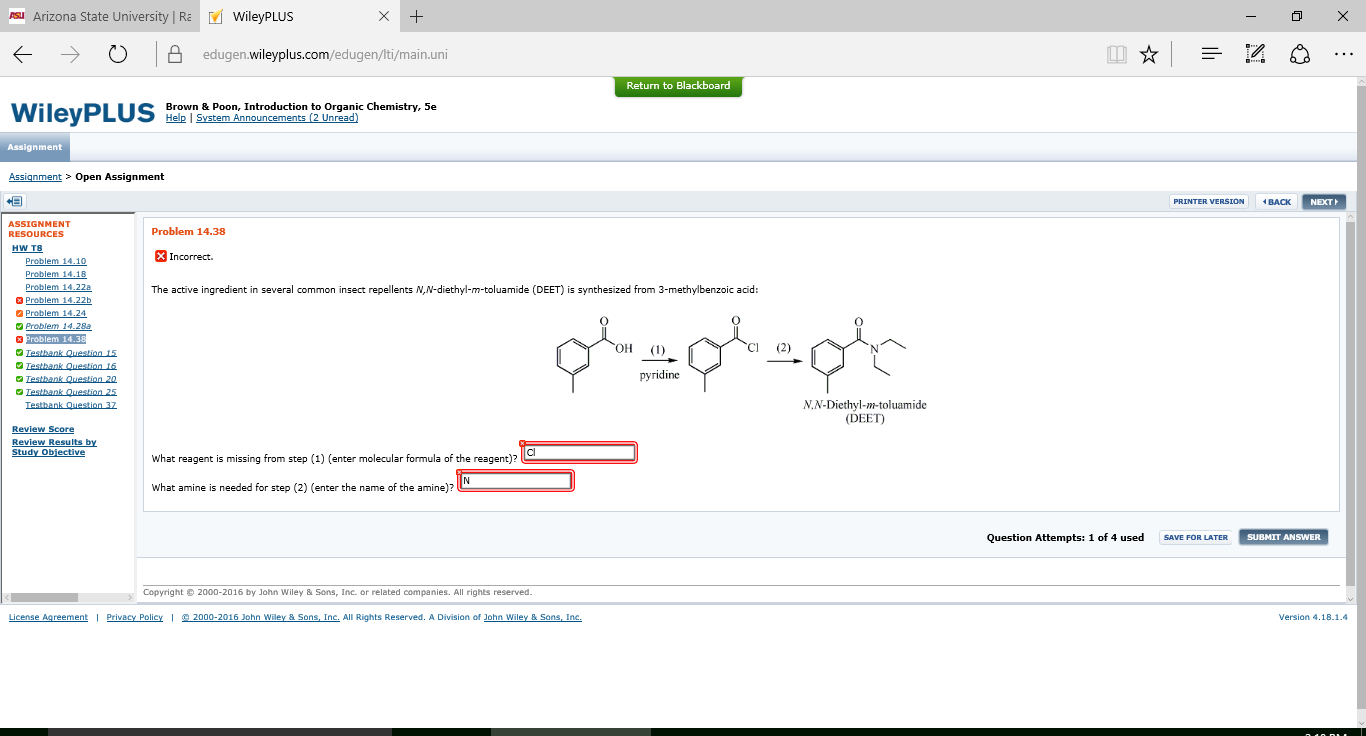Open Privacy Policy link
This screenshot has width=1366, height=736.
tap(135, 617)
